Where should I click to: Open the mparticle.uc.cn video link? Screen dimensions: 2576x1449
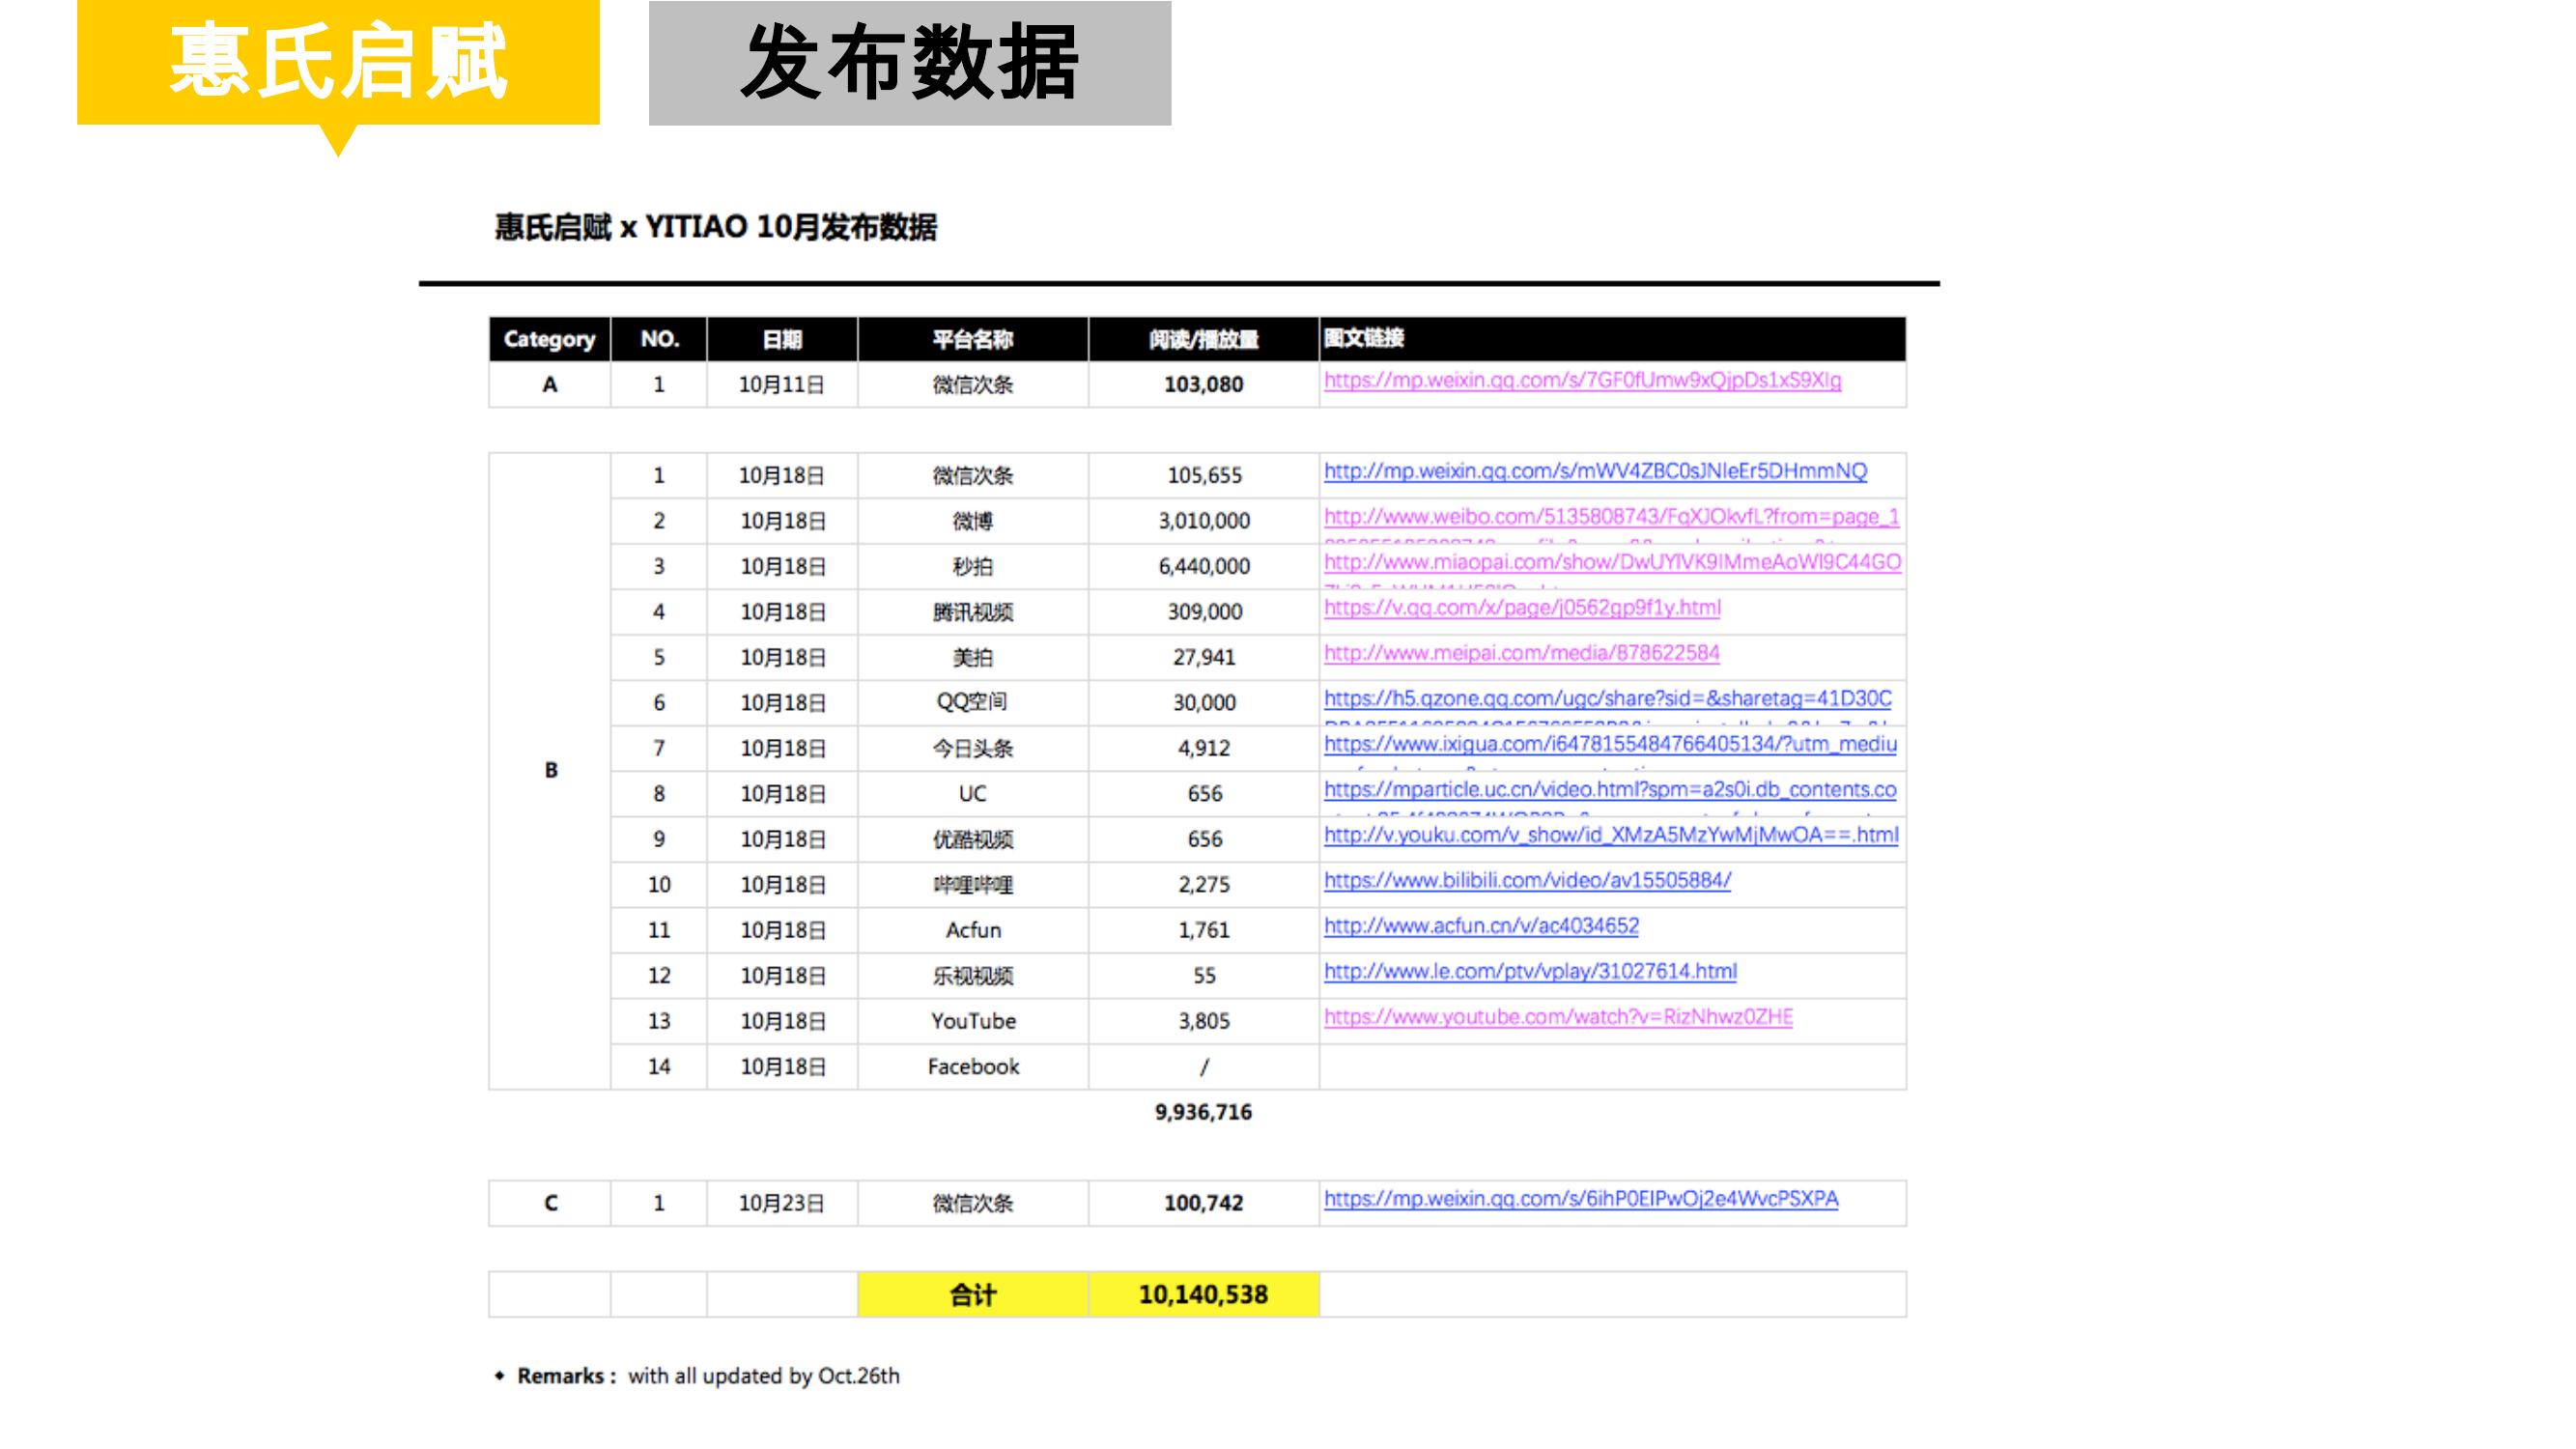[x=1610, y=790]
